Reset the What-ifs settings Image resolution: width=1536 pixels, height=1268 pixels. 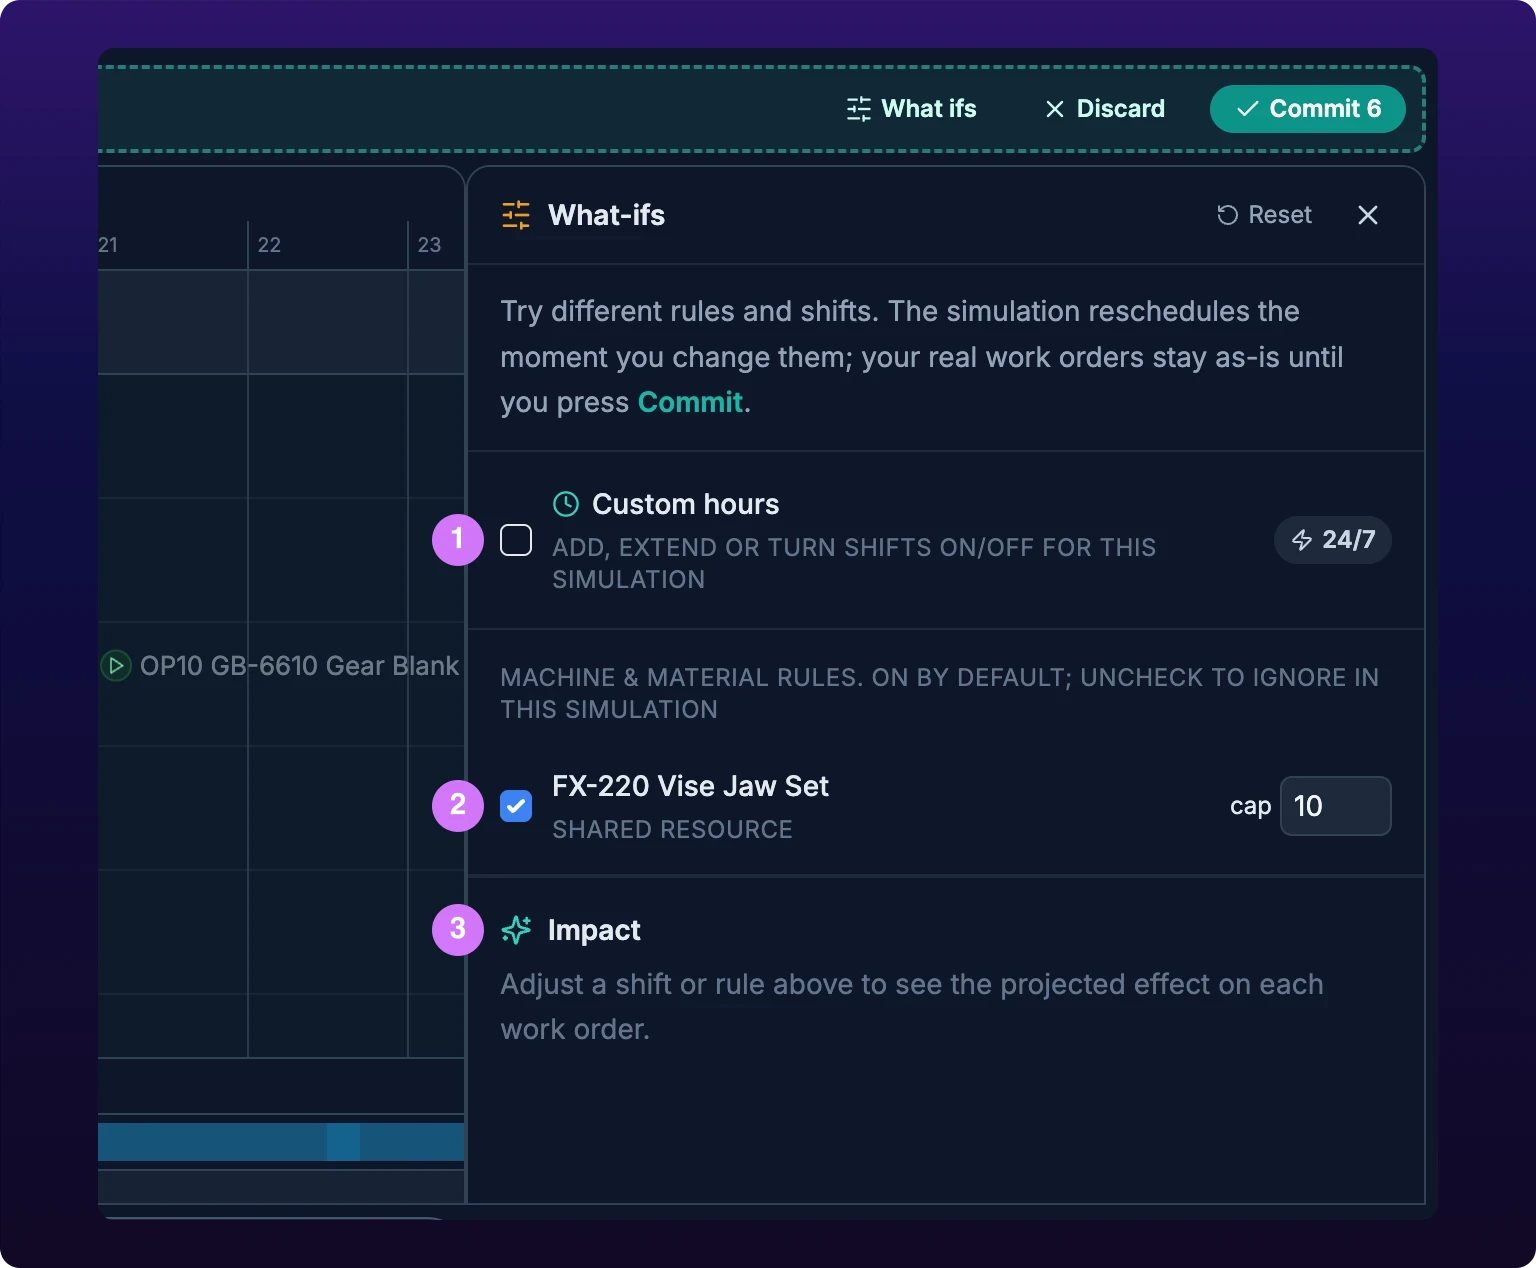point(1264,215)
